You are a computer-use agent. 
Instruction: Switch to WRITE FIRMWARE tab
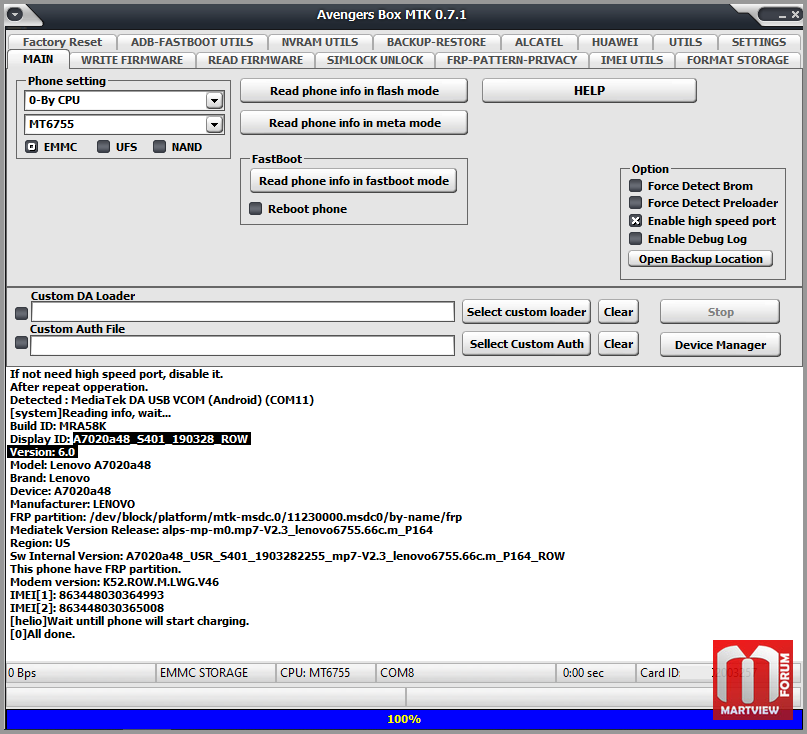pos(132,60)
